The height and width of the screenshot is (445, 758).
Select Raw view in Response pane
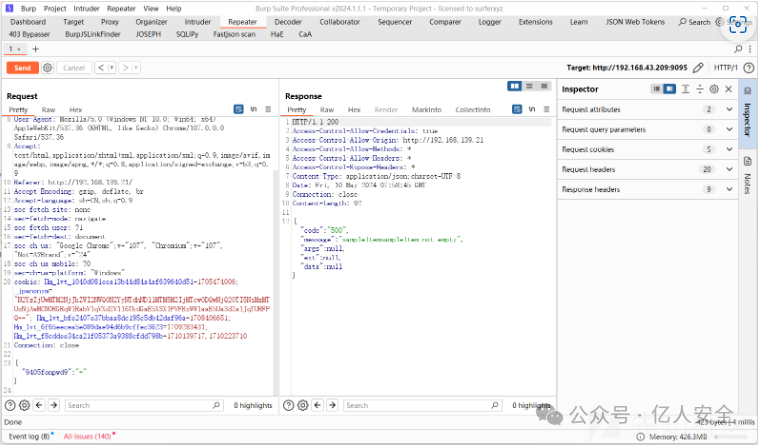(327, 110)
